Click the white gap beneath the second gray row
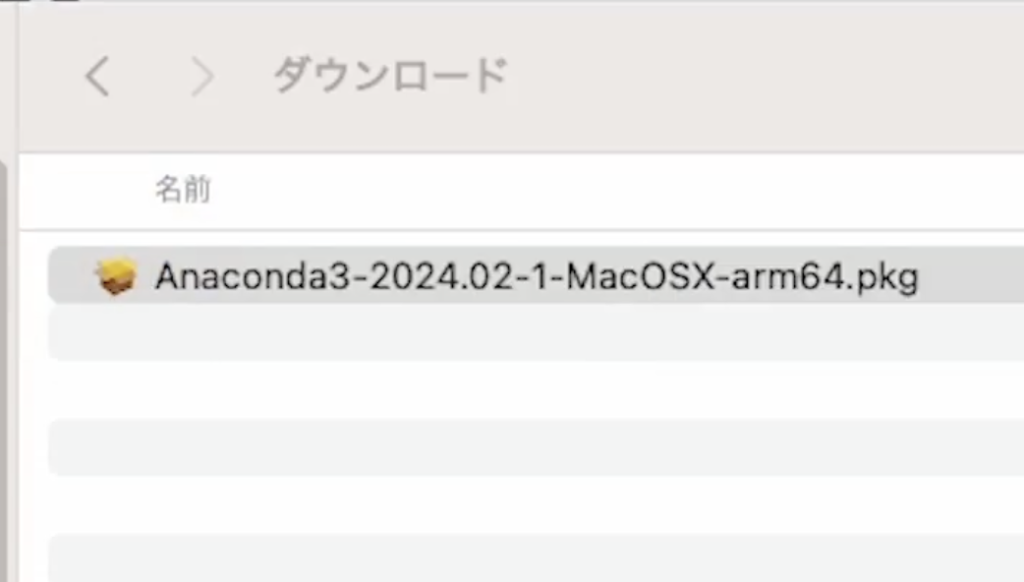The width and height of the screenshot is (1024, 582). click(536, 505)
